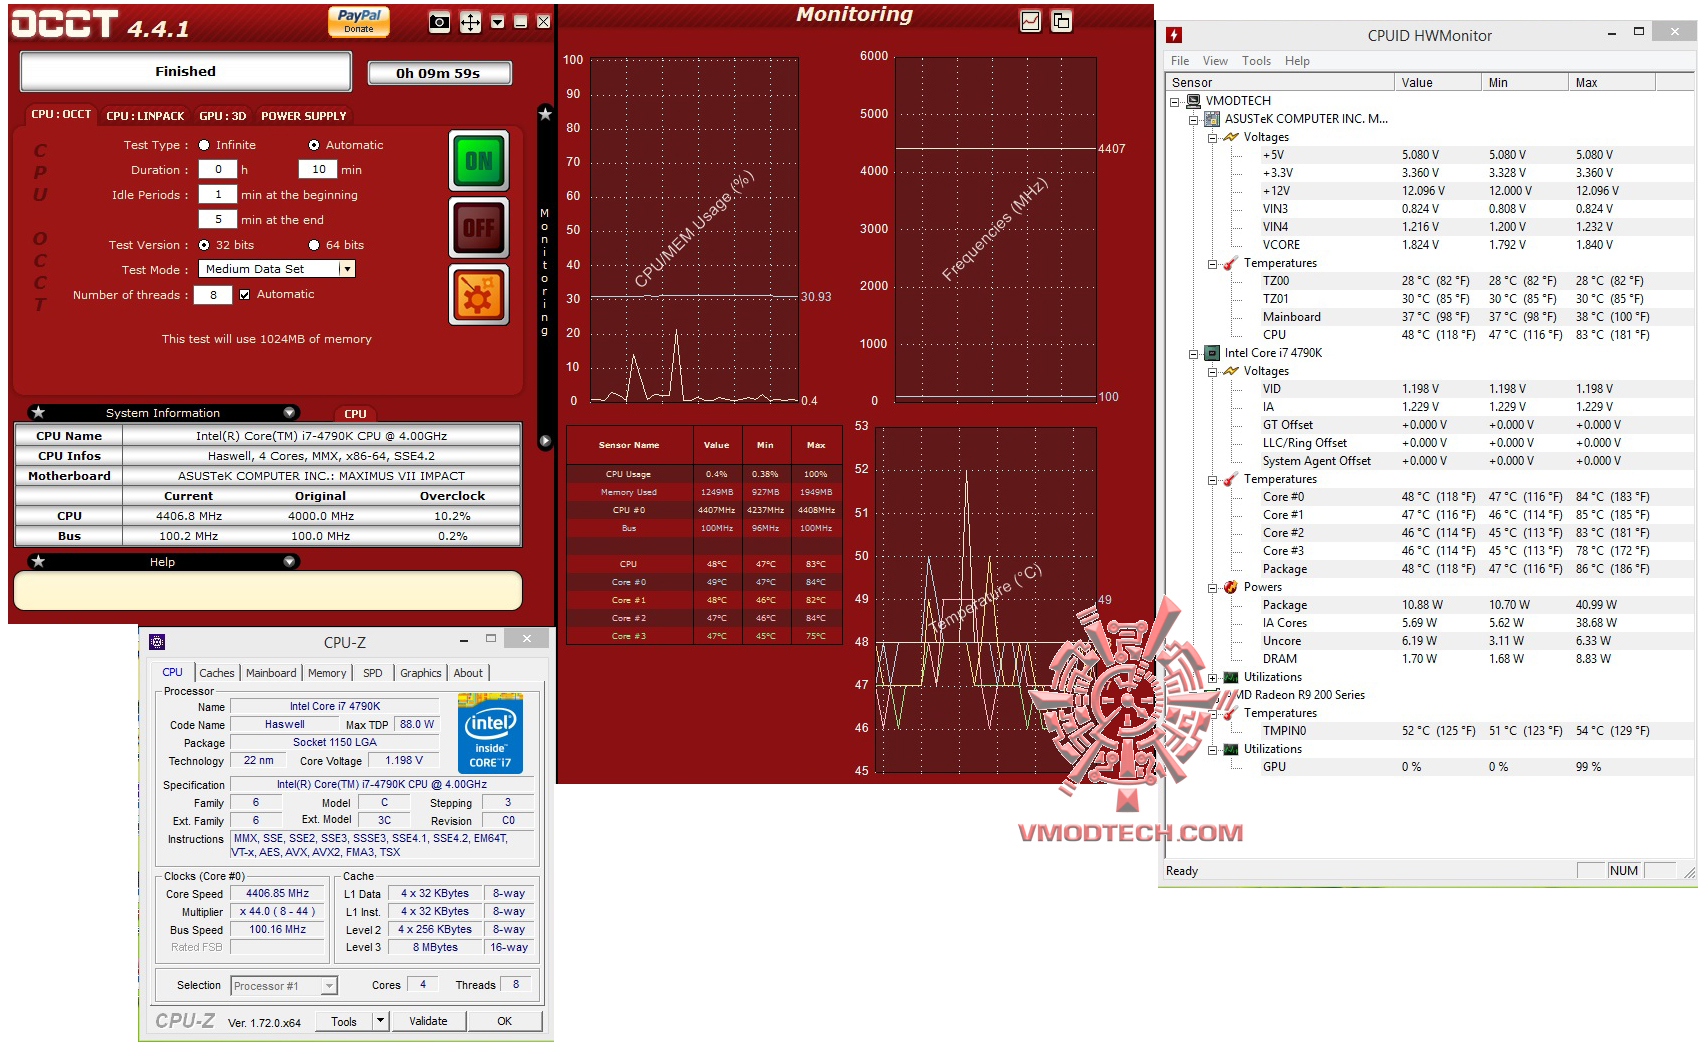Click the star icon beside System Information

38,412
